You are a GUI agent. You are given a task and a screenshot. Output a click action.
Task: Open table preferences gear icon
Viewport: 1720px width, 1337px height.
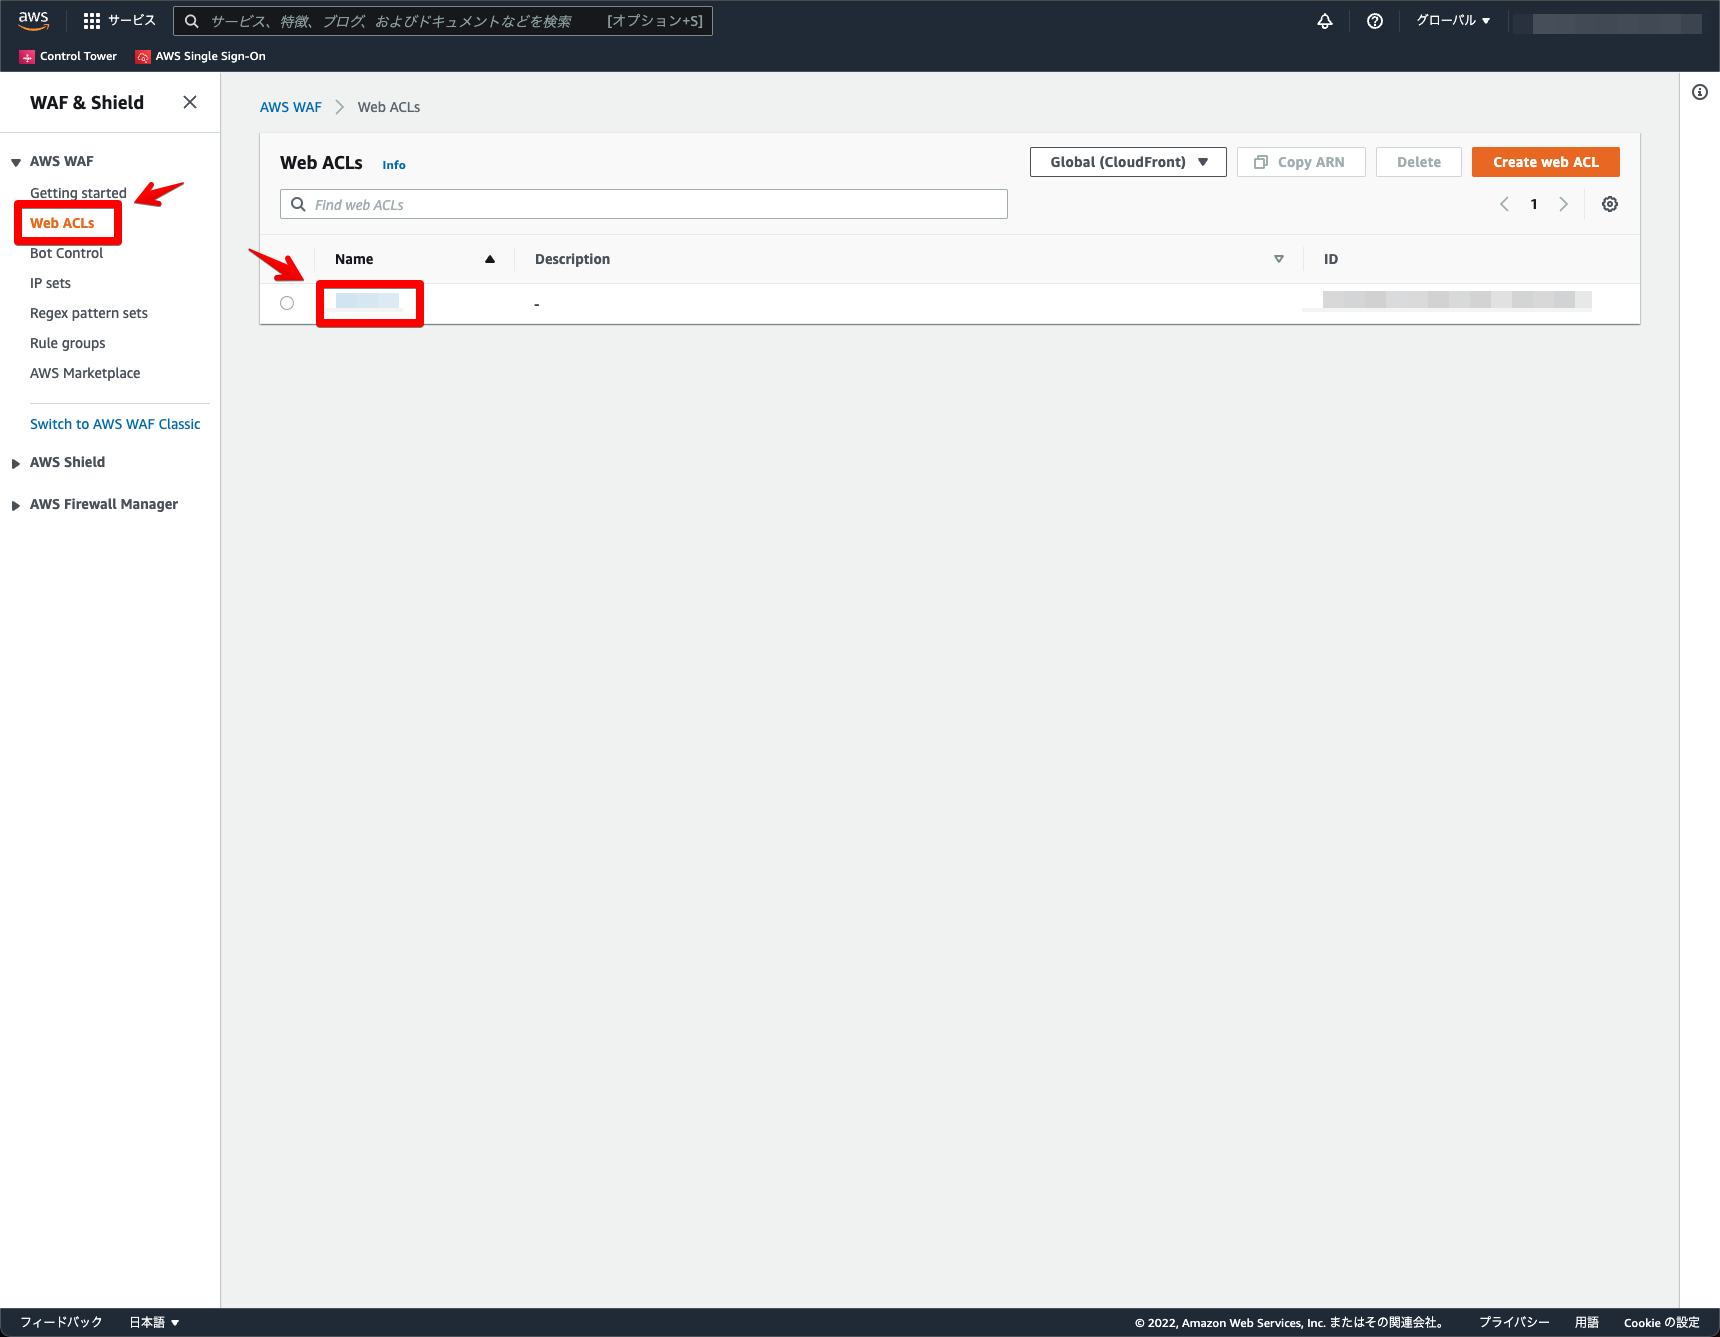[x=1610, y=204]
